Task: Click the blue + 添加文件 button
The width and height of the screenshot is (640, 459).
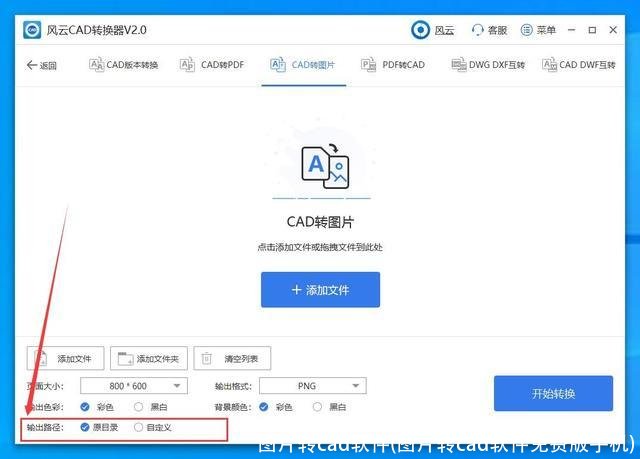Action: [320, 290]
